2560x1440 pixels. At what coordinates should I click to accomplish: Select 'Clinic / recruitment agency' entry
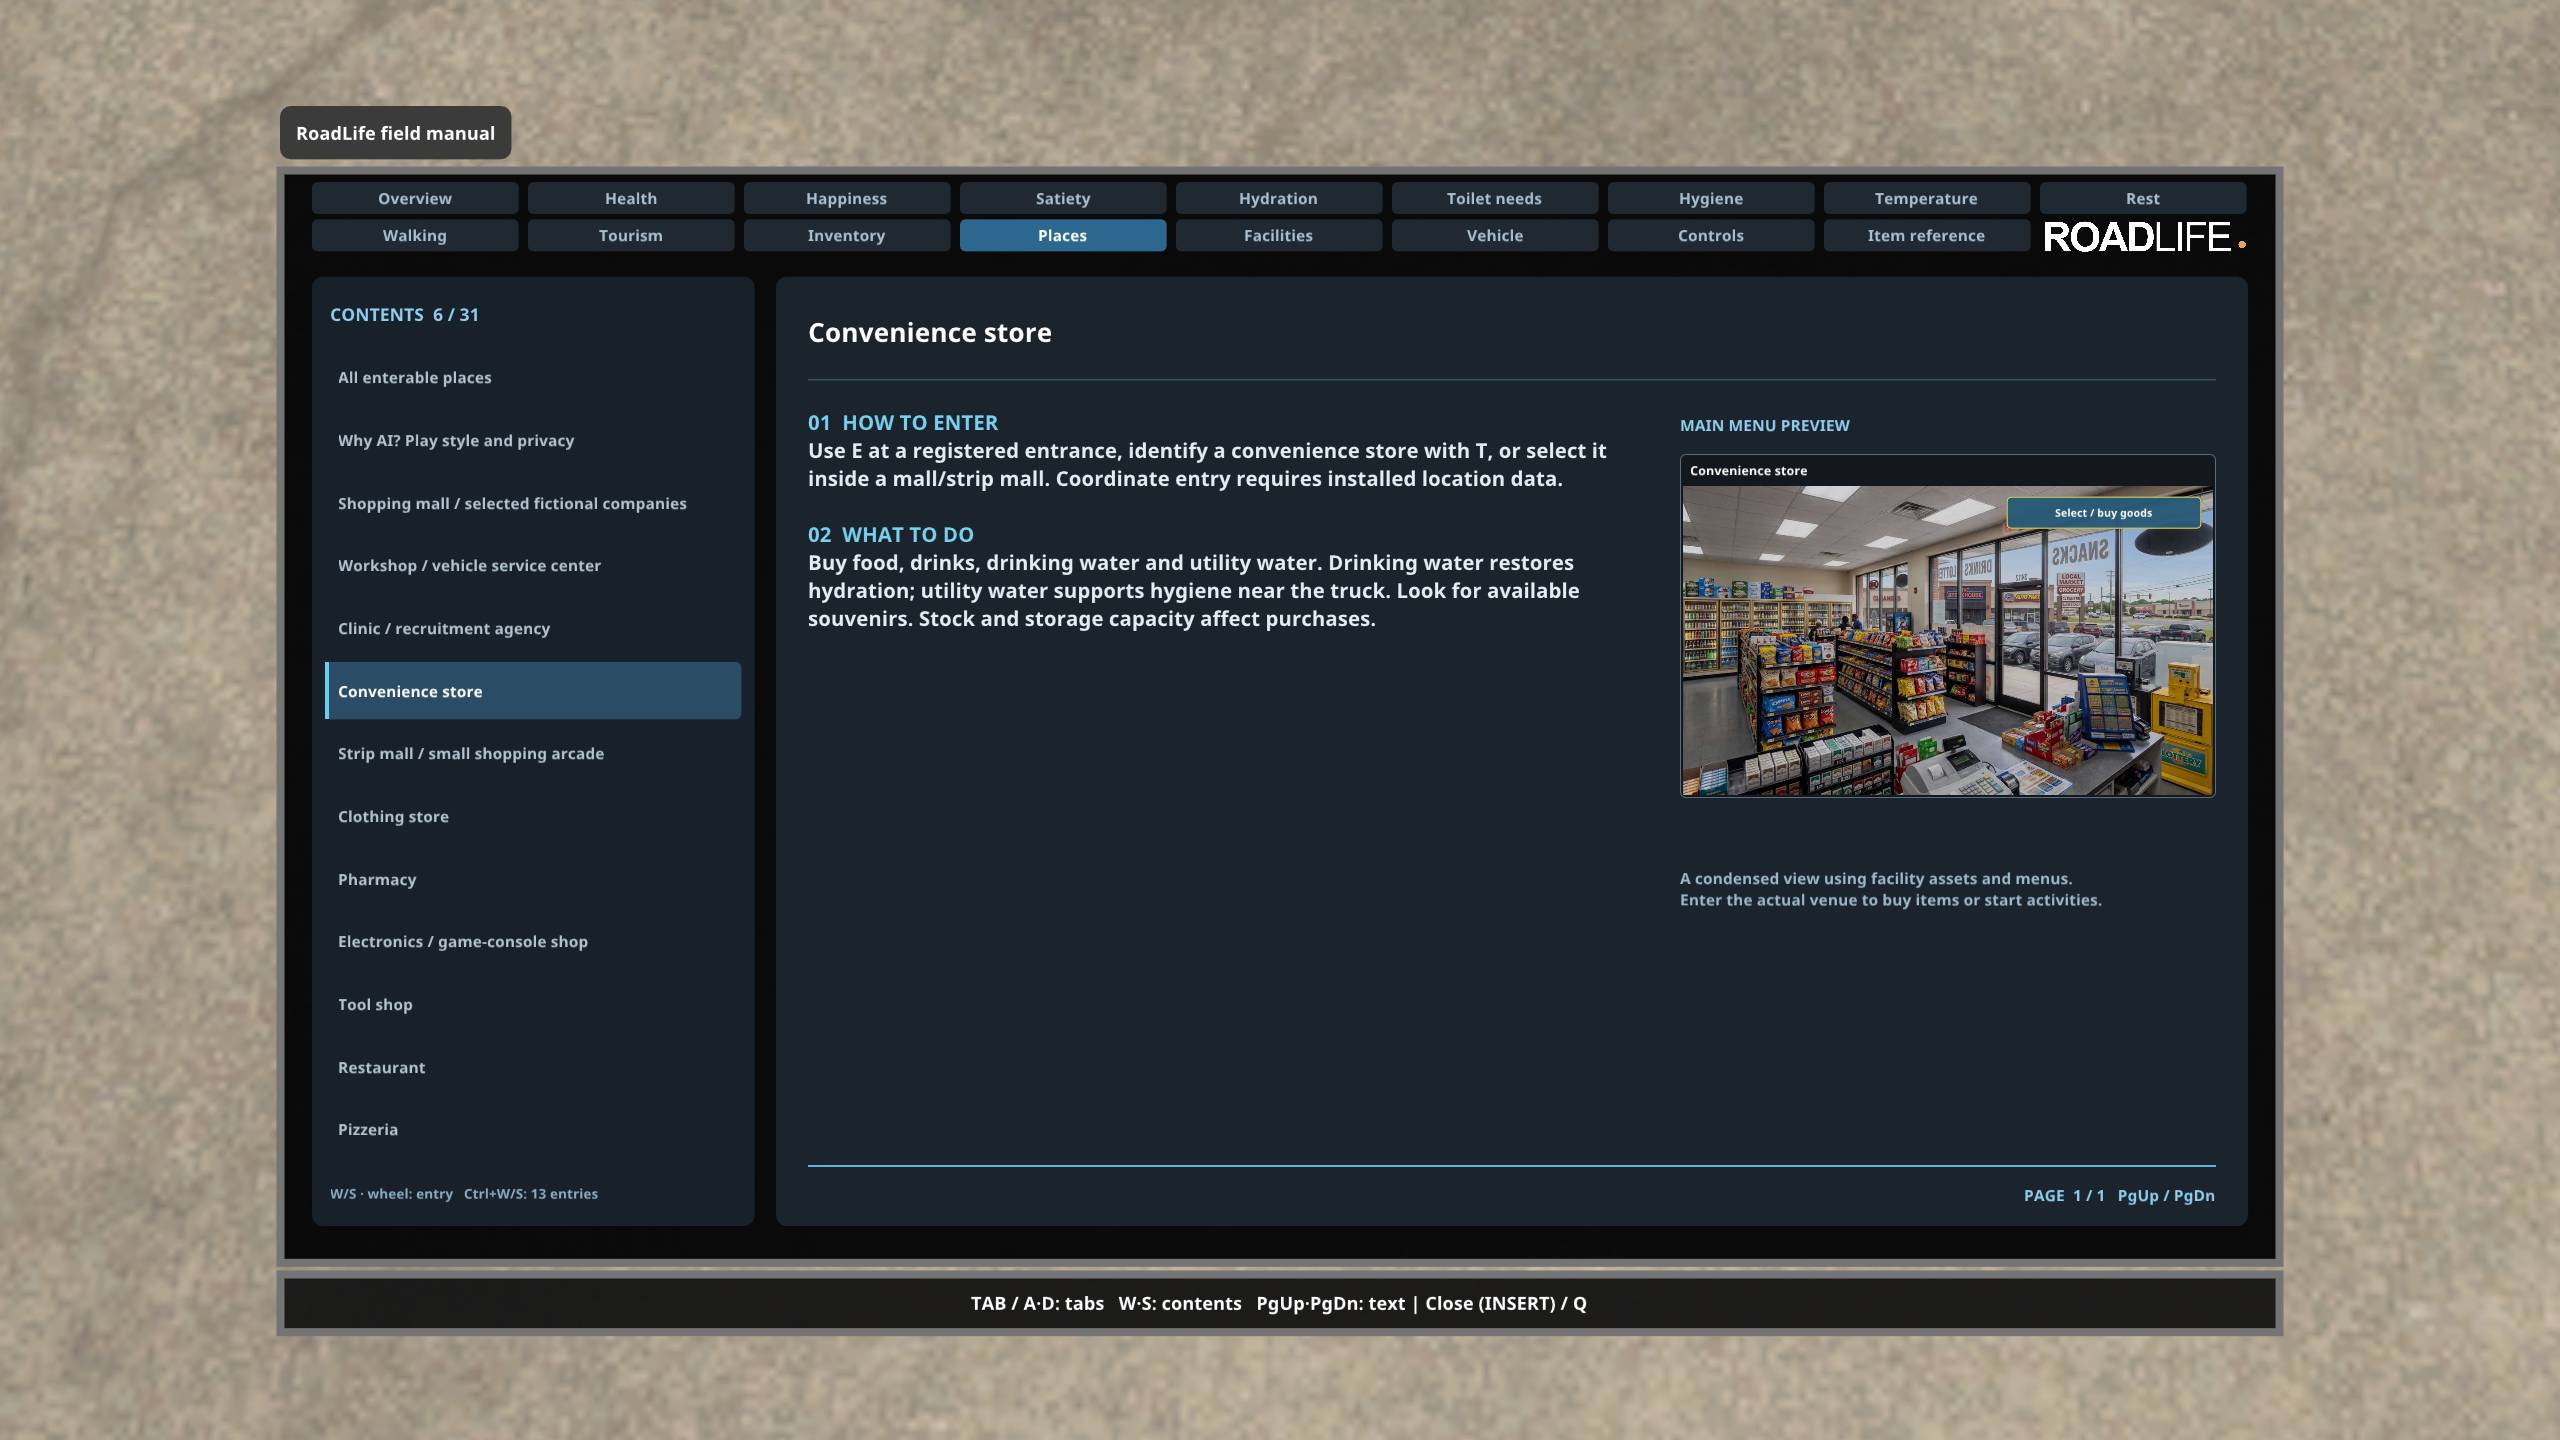(533, 628)
